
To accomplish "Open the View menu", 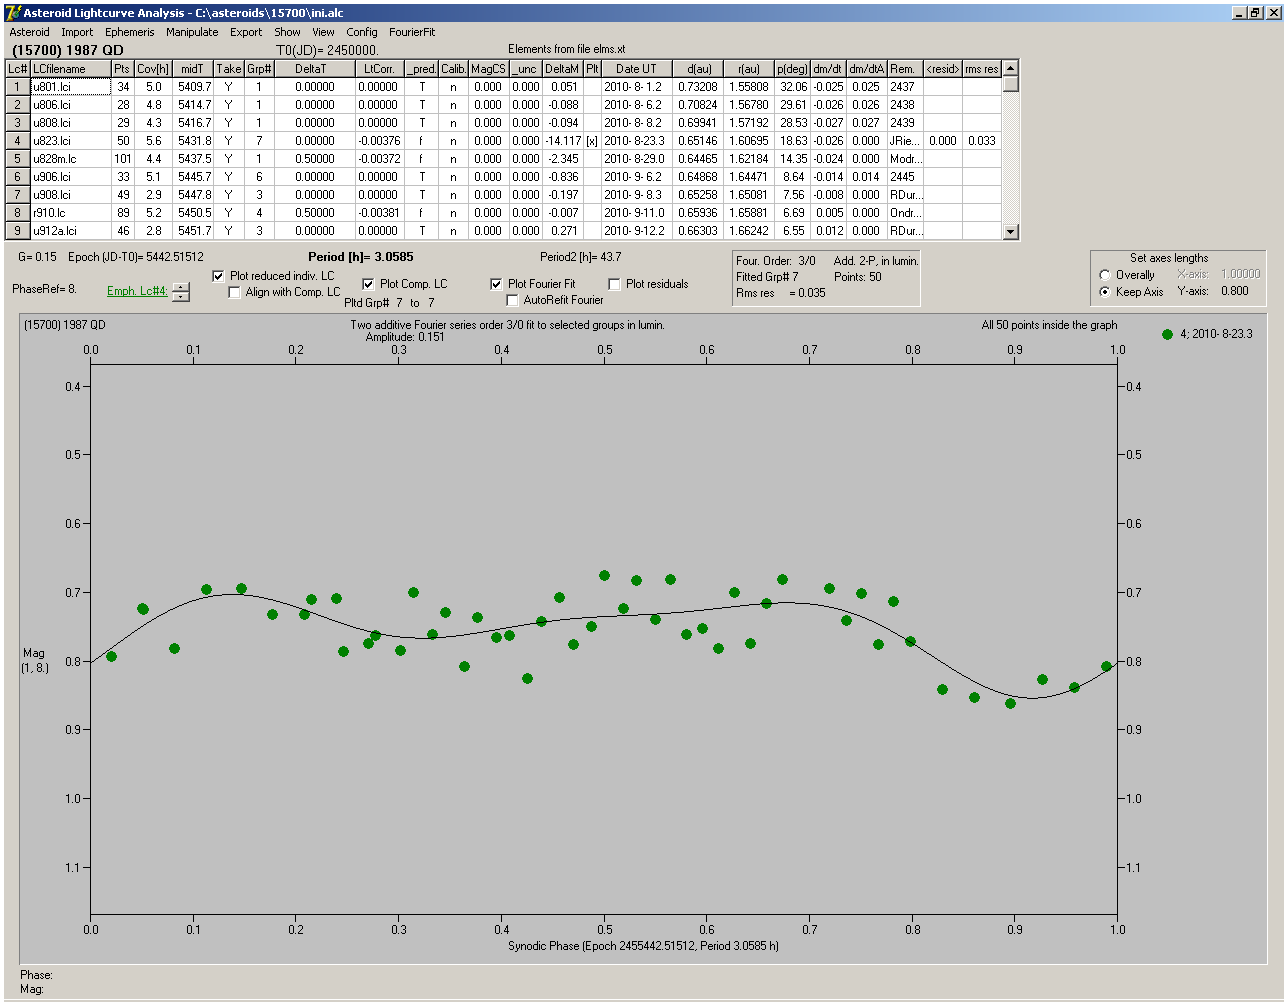I will pos(323,32).
